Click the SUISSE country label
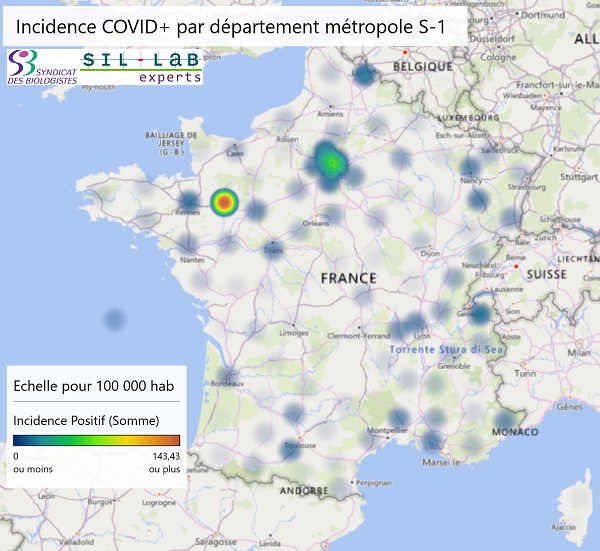The image size is (600, 551). [x=547, y=273]
